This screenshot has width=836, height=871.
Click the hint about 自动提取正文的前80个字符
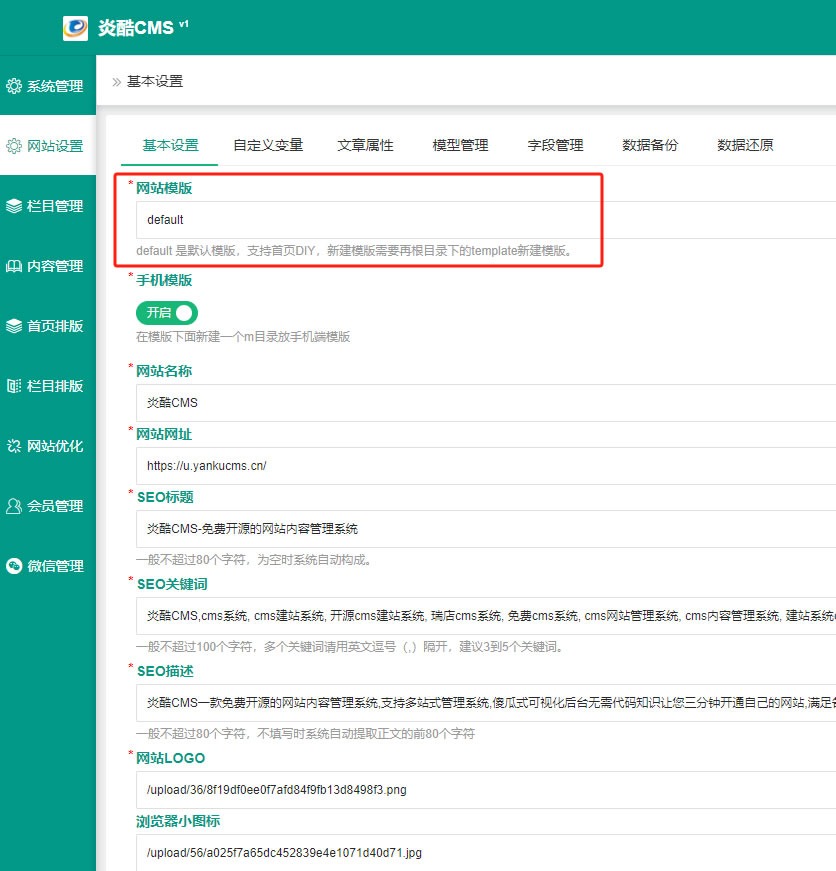pos(306,734)
